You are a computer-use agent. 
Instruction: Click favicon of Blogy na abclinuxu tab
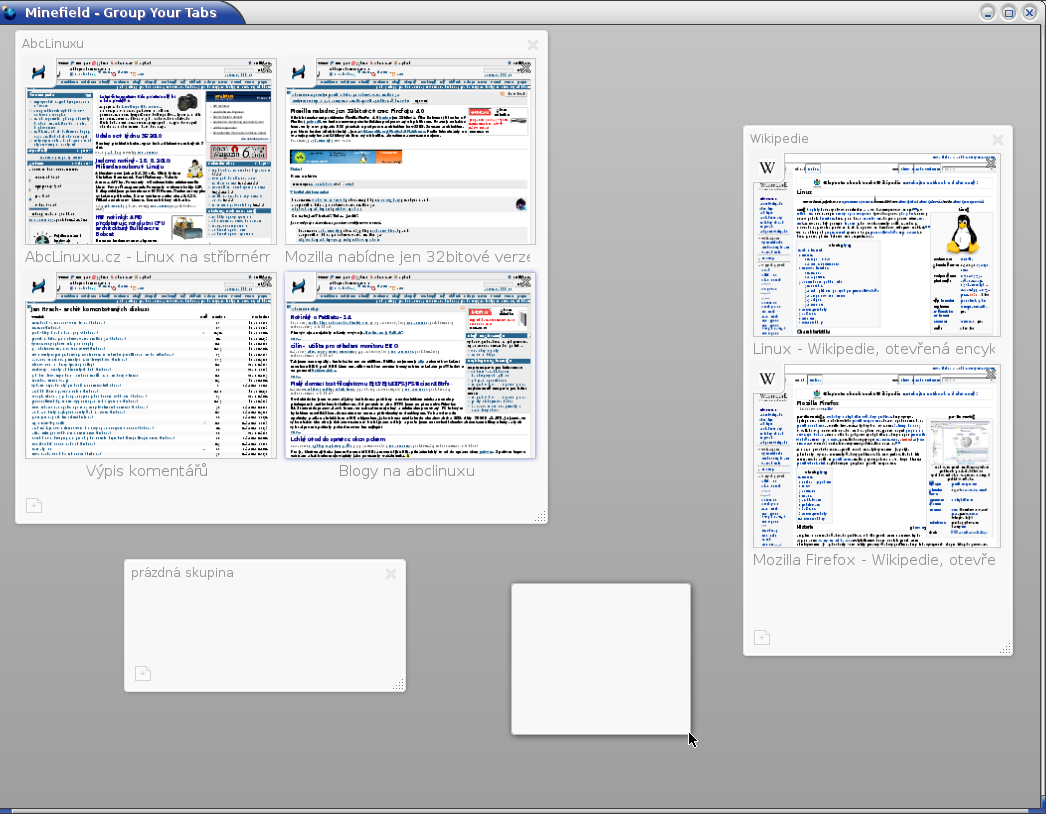point(298,286)
